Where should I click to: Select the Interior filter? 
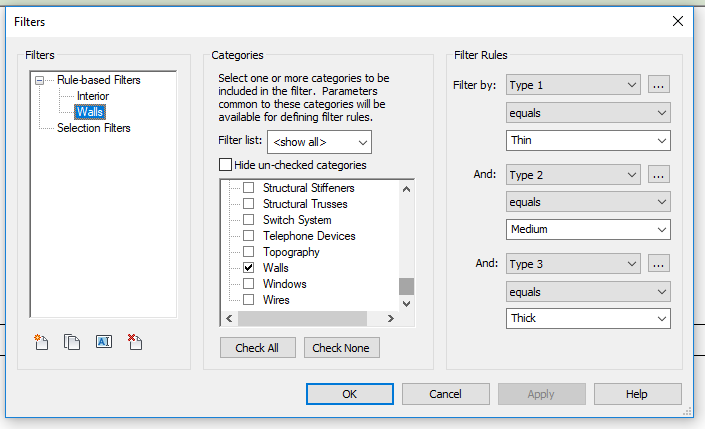click(95, 96)
